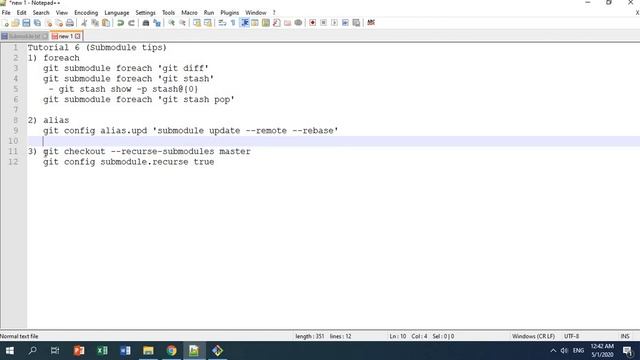This screenshot has height=360, width=640.
Task: Click the line 'git config submodule.recurse true'
Action: [x=129, y=162]
